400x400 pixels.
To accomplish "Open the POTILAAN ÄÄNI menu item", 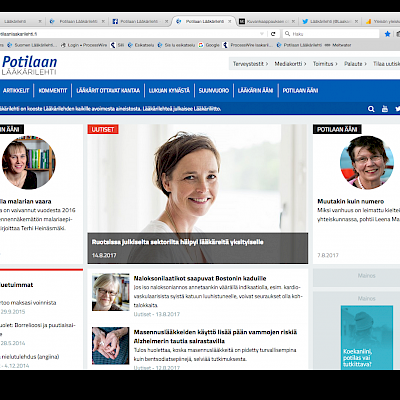I will (x=300, y=90).
